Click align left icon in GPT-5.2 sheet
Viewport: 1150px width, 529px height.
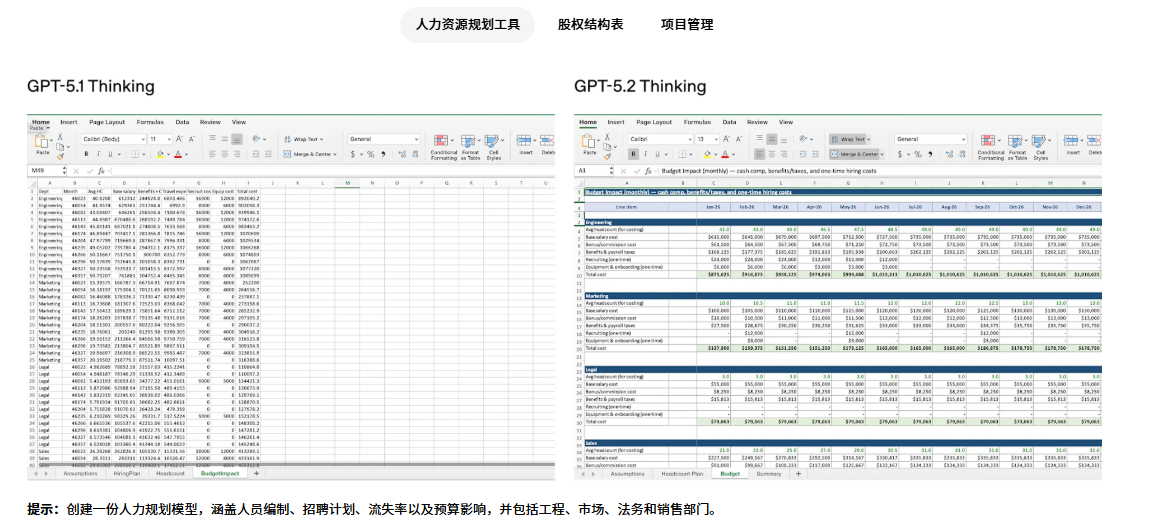click(759, 154)
